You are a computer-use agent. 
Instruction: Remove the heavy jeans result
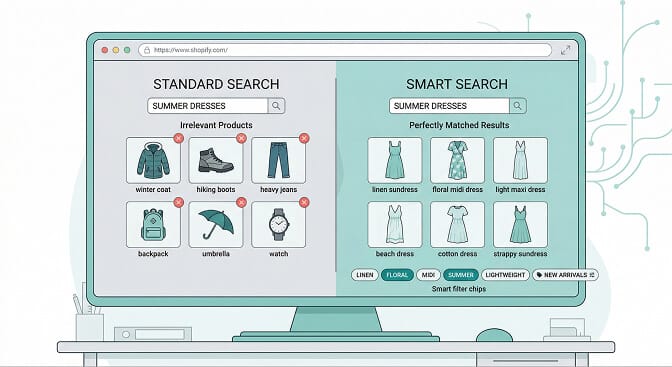pyautogui.click(x=304, y=138)
